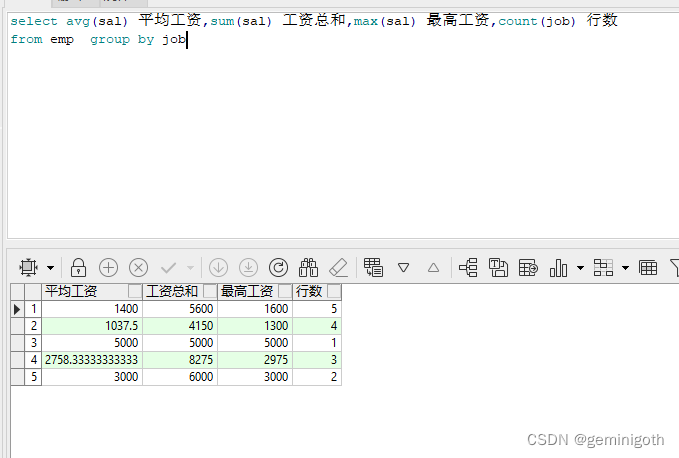Click the 行数 cell in row 1
The width and height of the screenshot is (679, 458).
317,309
